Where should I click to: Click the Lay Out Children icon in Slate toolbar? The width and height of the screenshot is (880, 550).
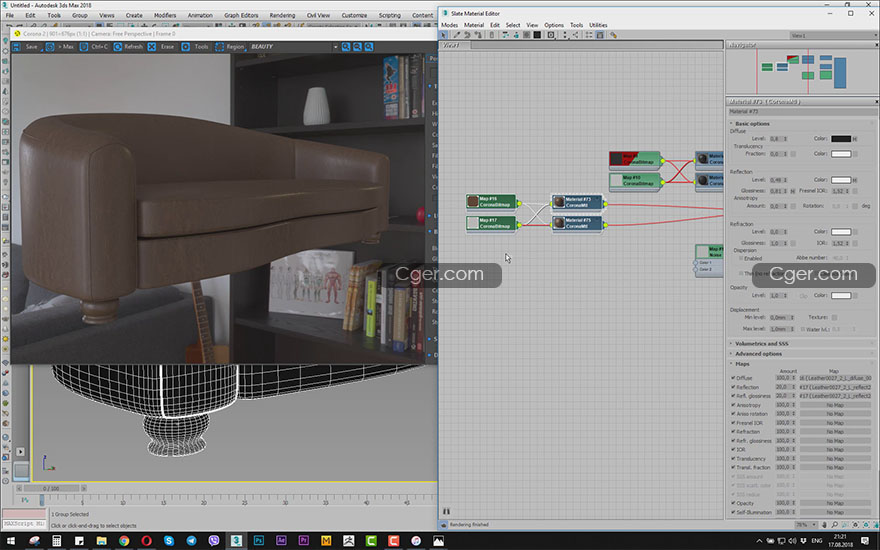click(575, 35)
